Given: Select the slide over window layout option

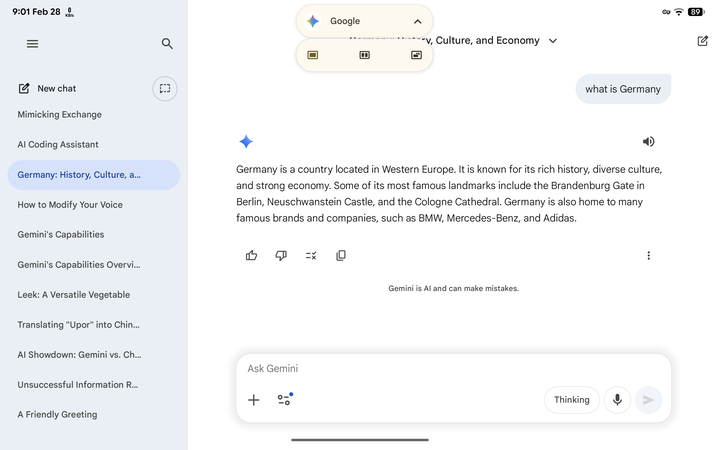Looking at the screenshot, I should click(x=416, y=55).
